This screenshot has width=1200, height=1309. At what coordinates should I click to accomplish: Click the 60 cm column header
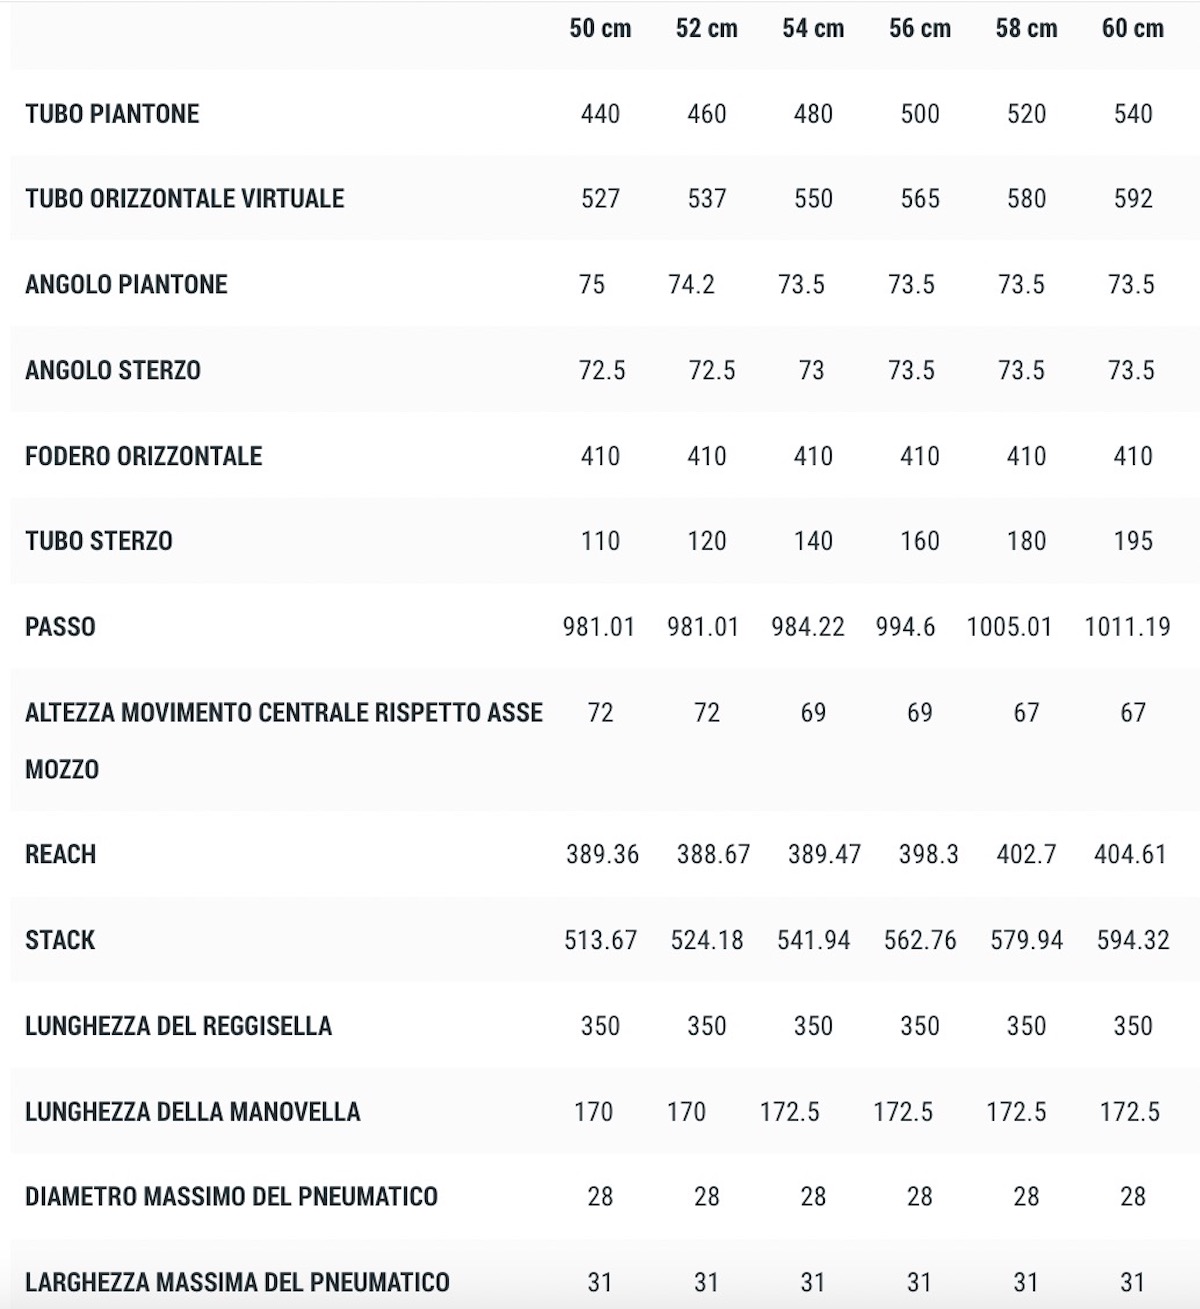1132,29
